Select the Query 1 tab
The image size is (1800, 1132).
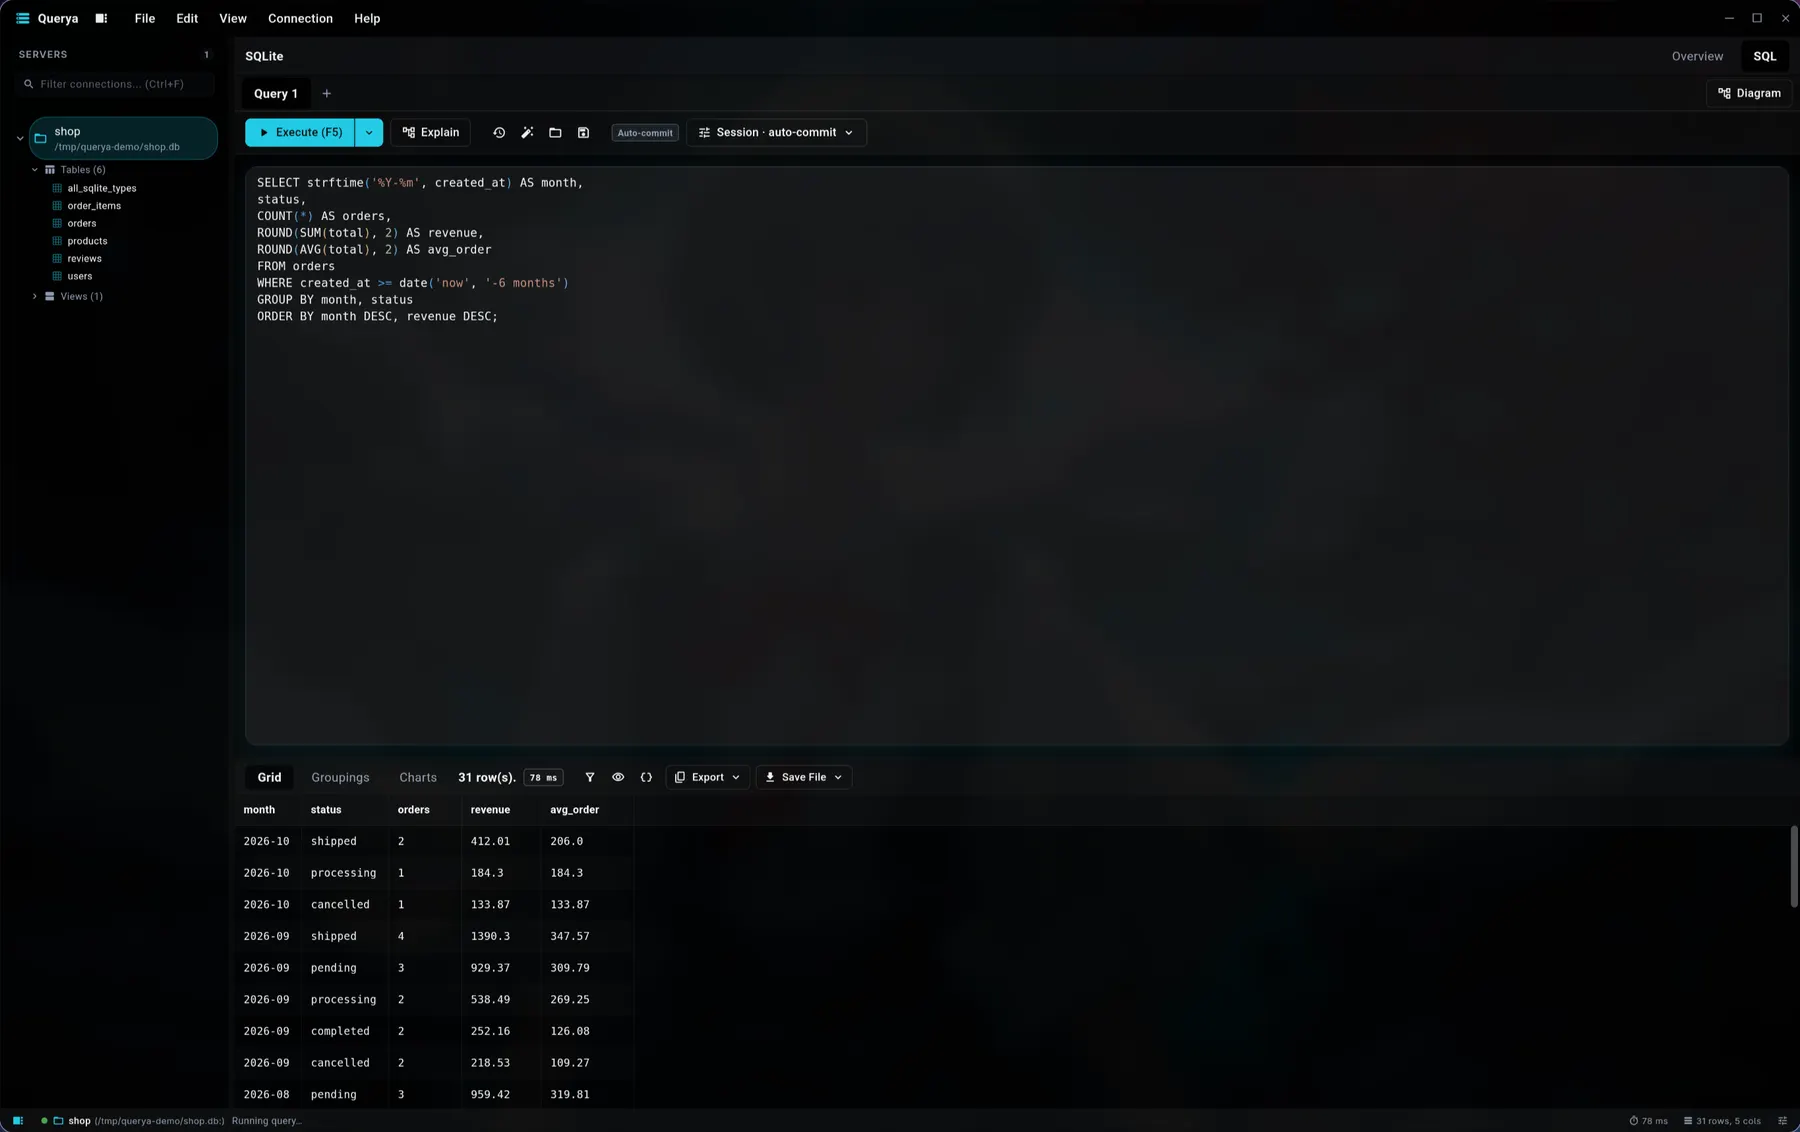click(x=276, y=94)
